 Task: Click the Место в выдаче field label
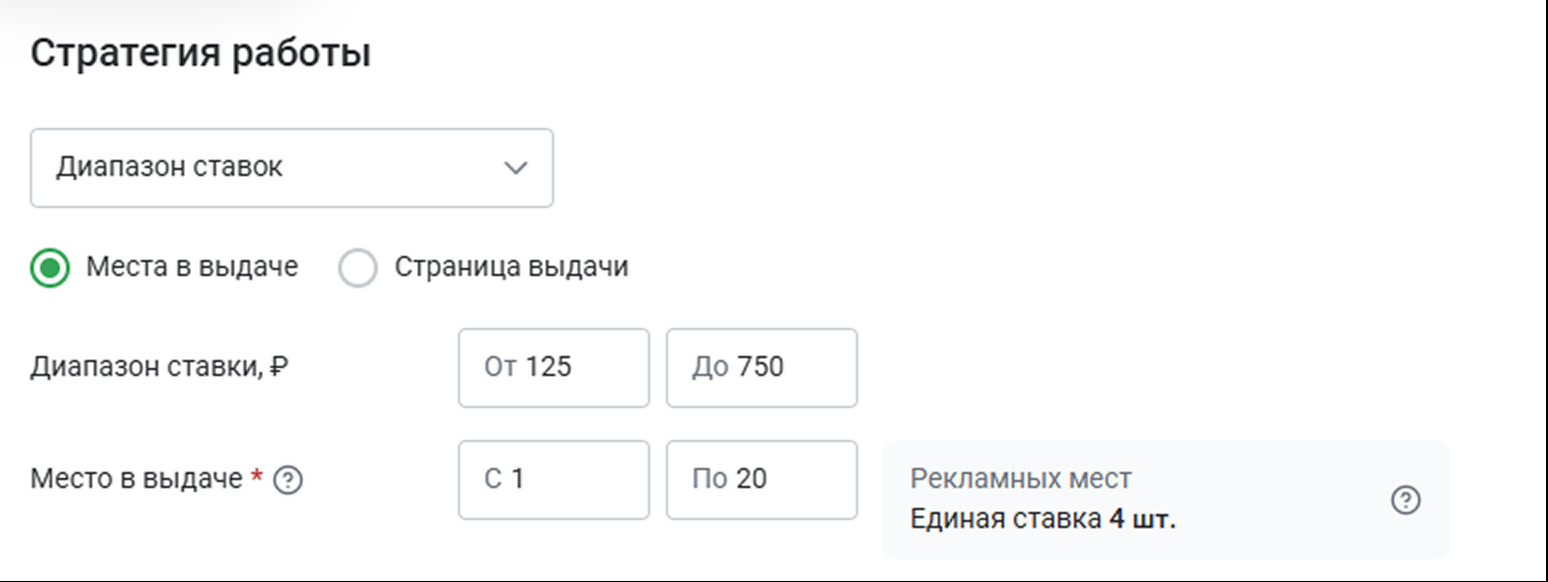point(136,480)
